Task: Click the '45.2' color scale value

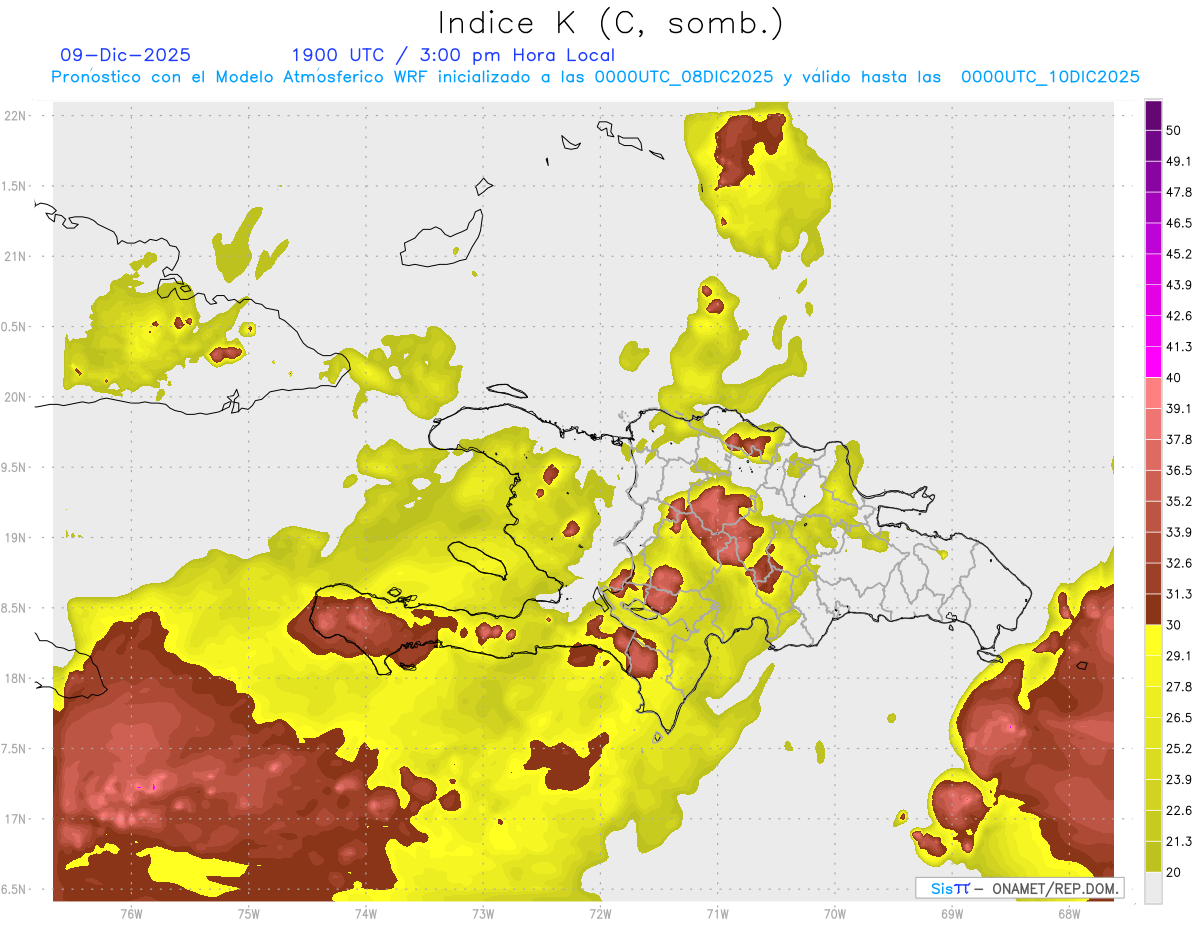Action: point(1179,254)
